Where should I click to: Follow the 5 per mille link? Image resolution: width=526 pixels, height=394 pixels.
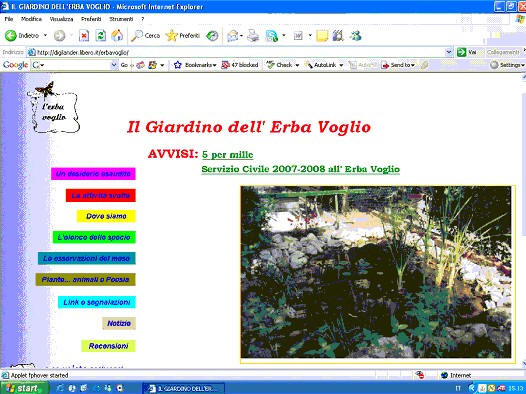(x=227, y=155)
